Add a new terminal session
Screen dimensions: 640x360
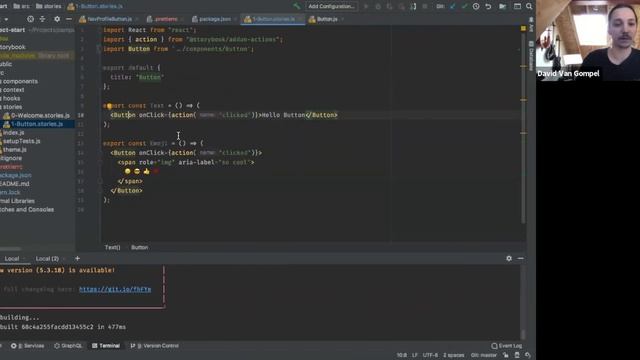[77, 258]
